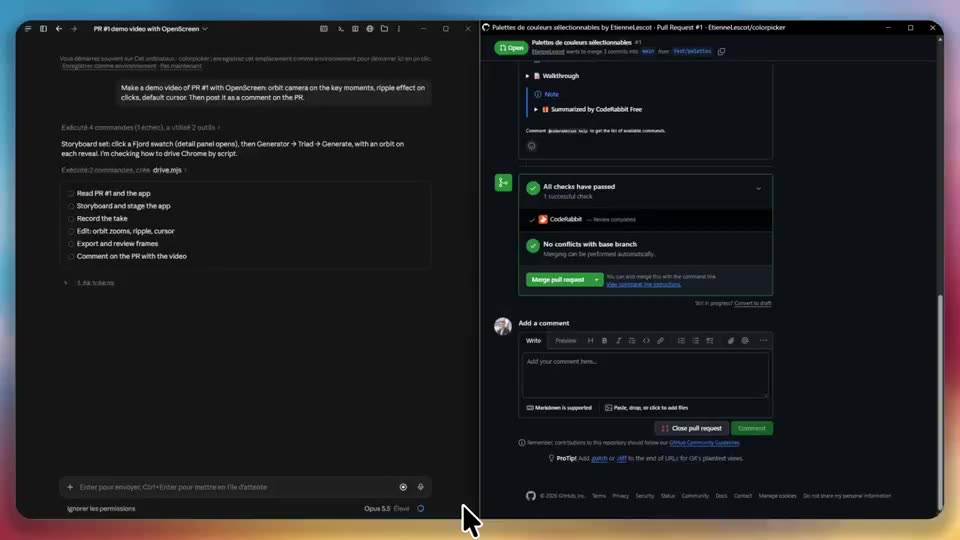Click the GitHub page vertical scrollbar thumb
This screenshot has width=960, height=540.
(x=940, y=403)
